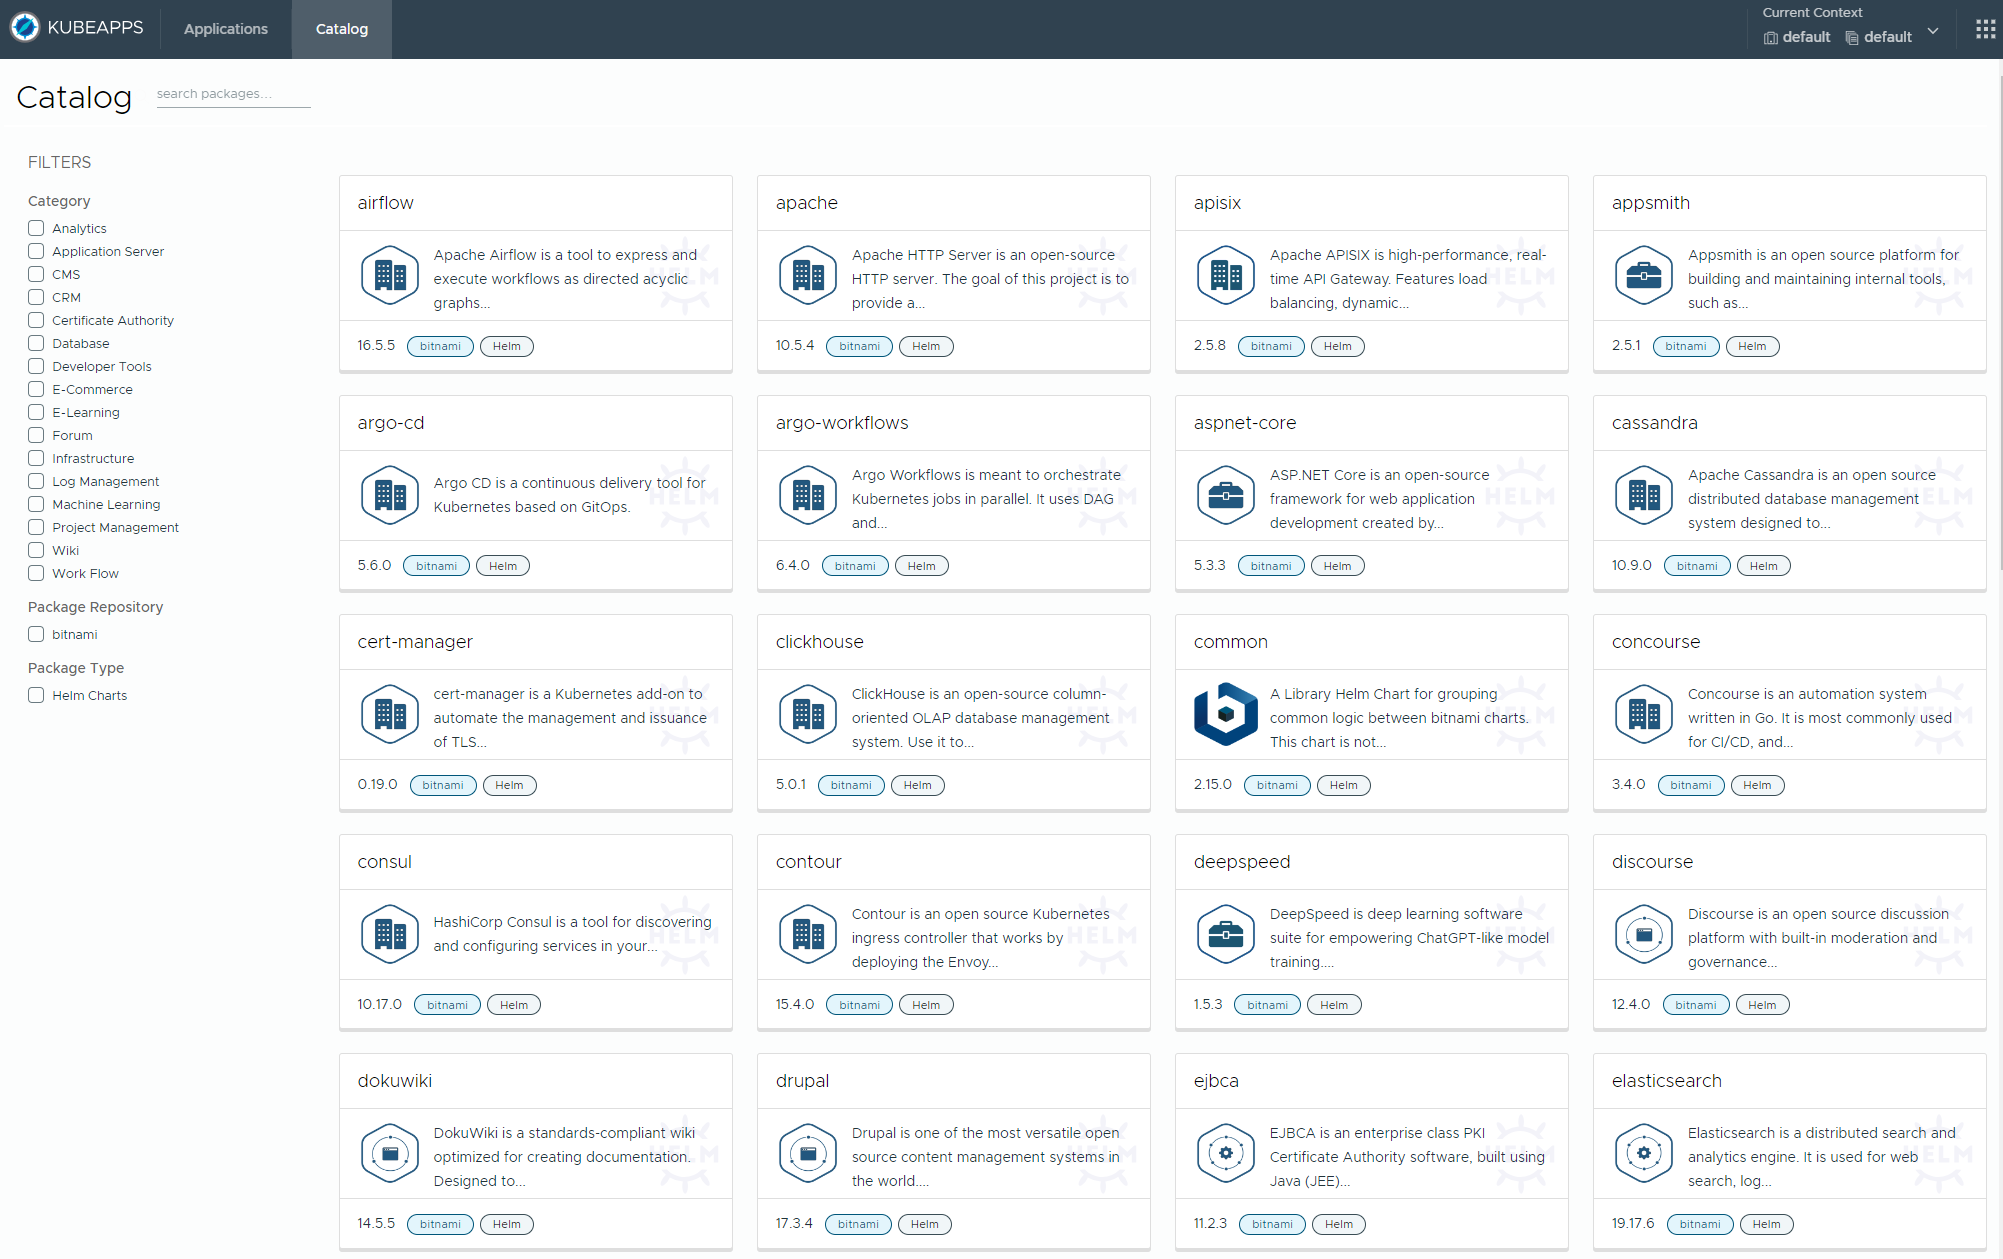
Task: Click the Kubeapps logo icon
Action: (25, 27)
